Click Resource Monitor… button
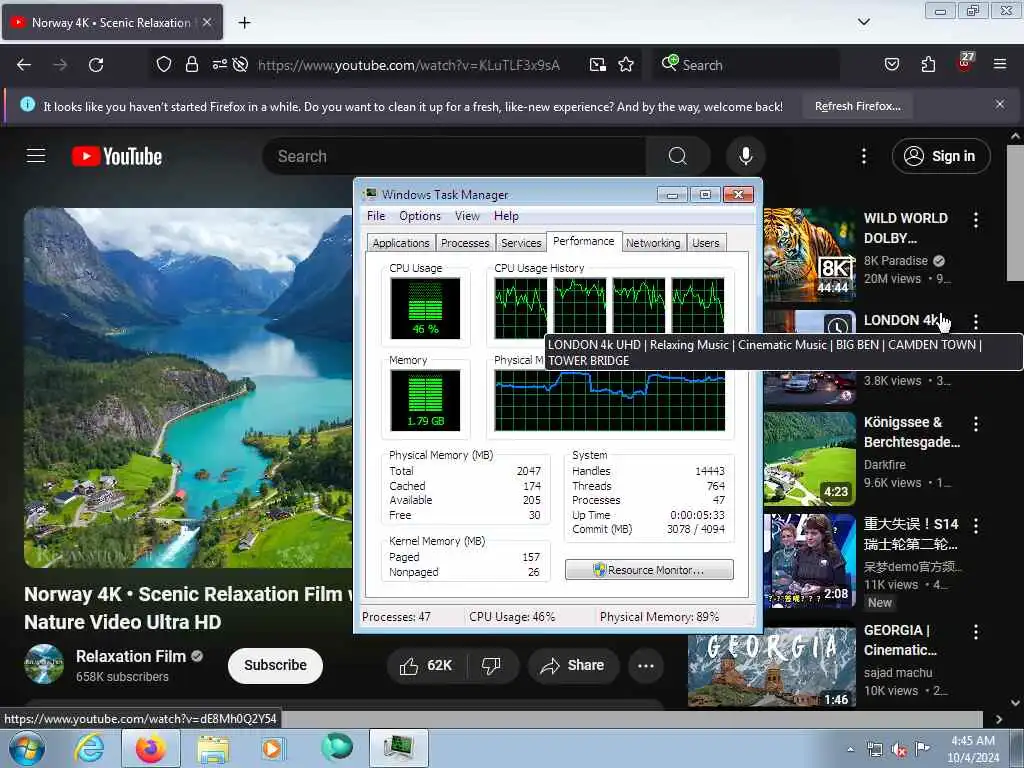 coord(649,569)
